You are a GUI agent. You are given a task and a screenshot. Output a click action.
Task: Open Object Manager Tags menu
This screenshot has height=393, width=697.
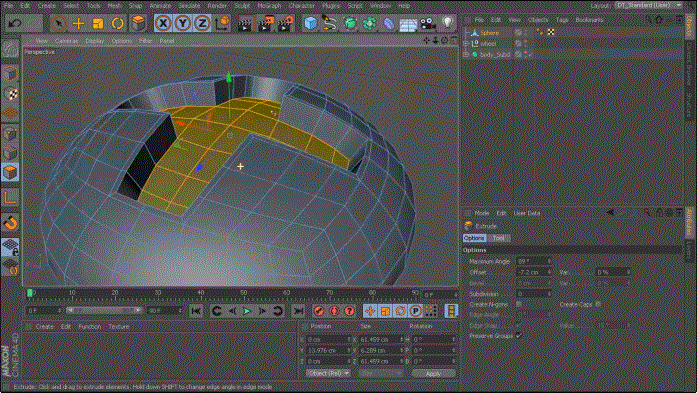pyautogui.click(x=562, y=20)
